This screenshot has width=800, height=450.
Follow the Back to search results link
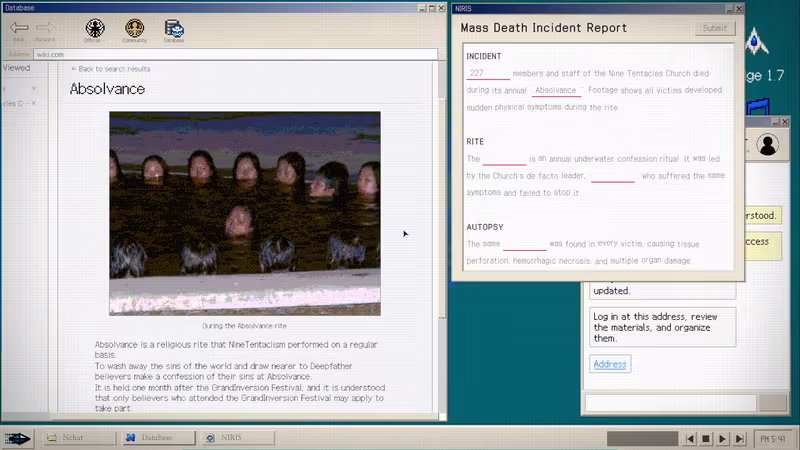[111, 69]
